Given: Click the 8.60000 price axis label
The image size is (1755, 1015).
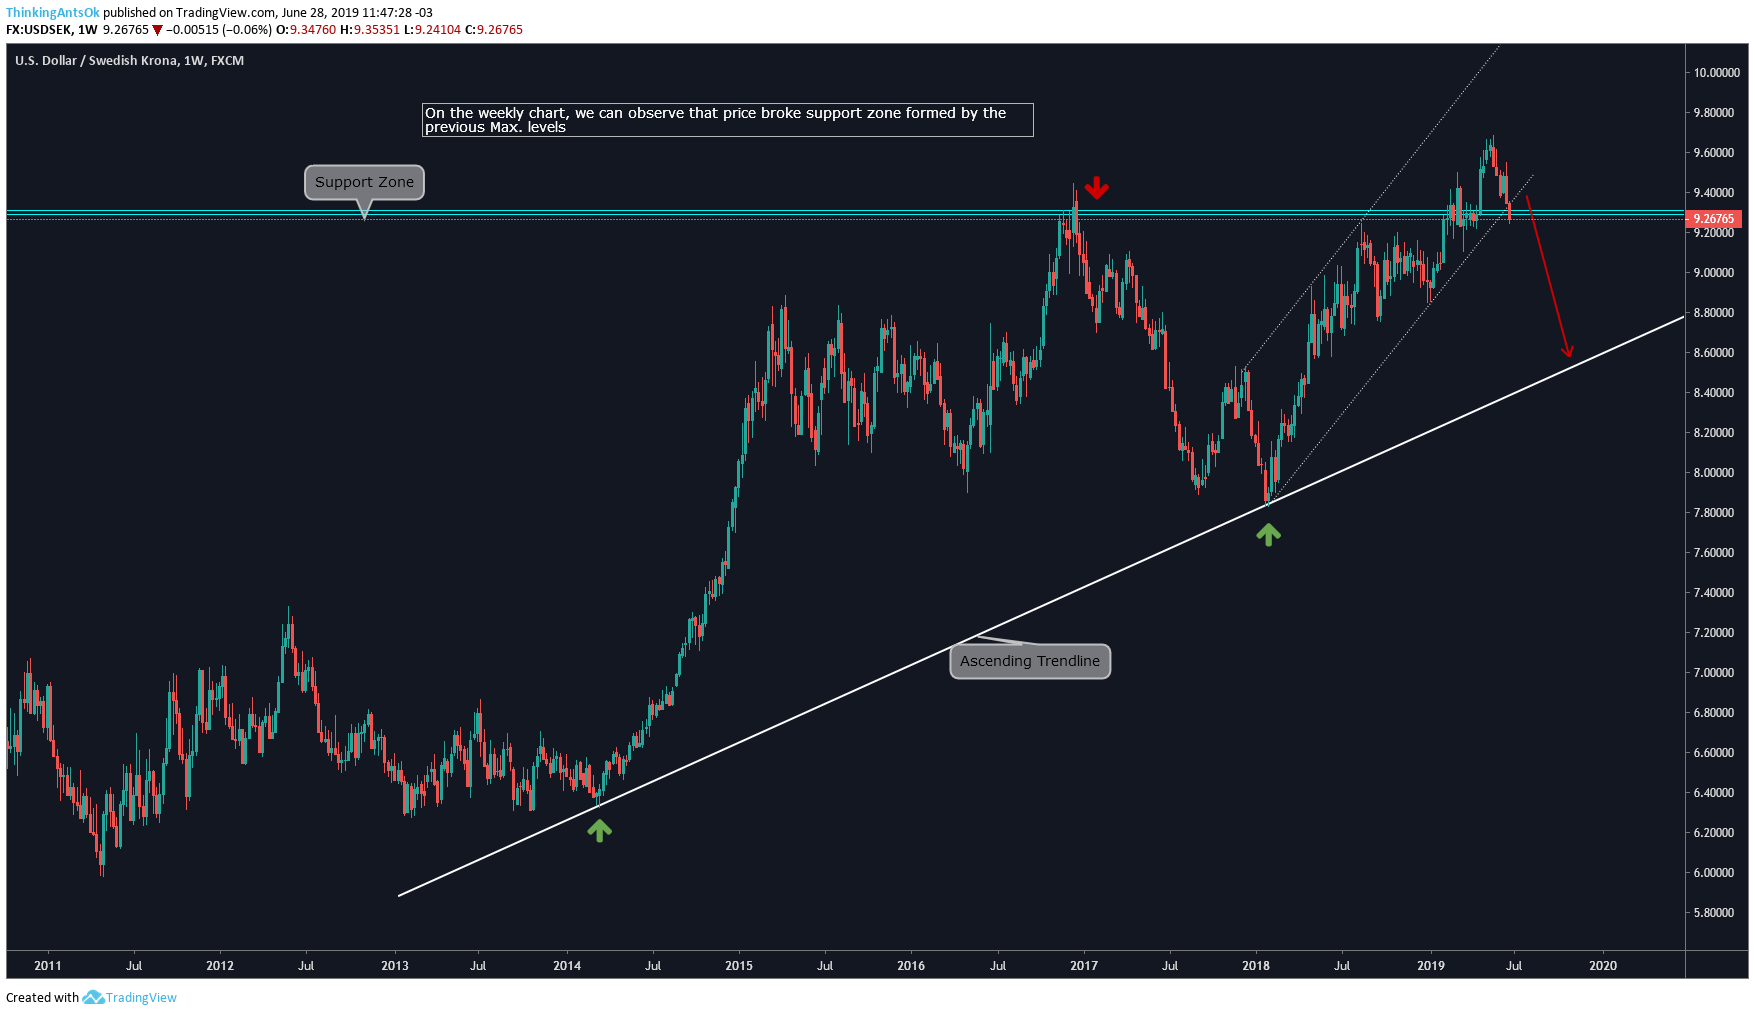Looking at the screenshot, I should click(1714, 353).
